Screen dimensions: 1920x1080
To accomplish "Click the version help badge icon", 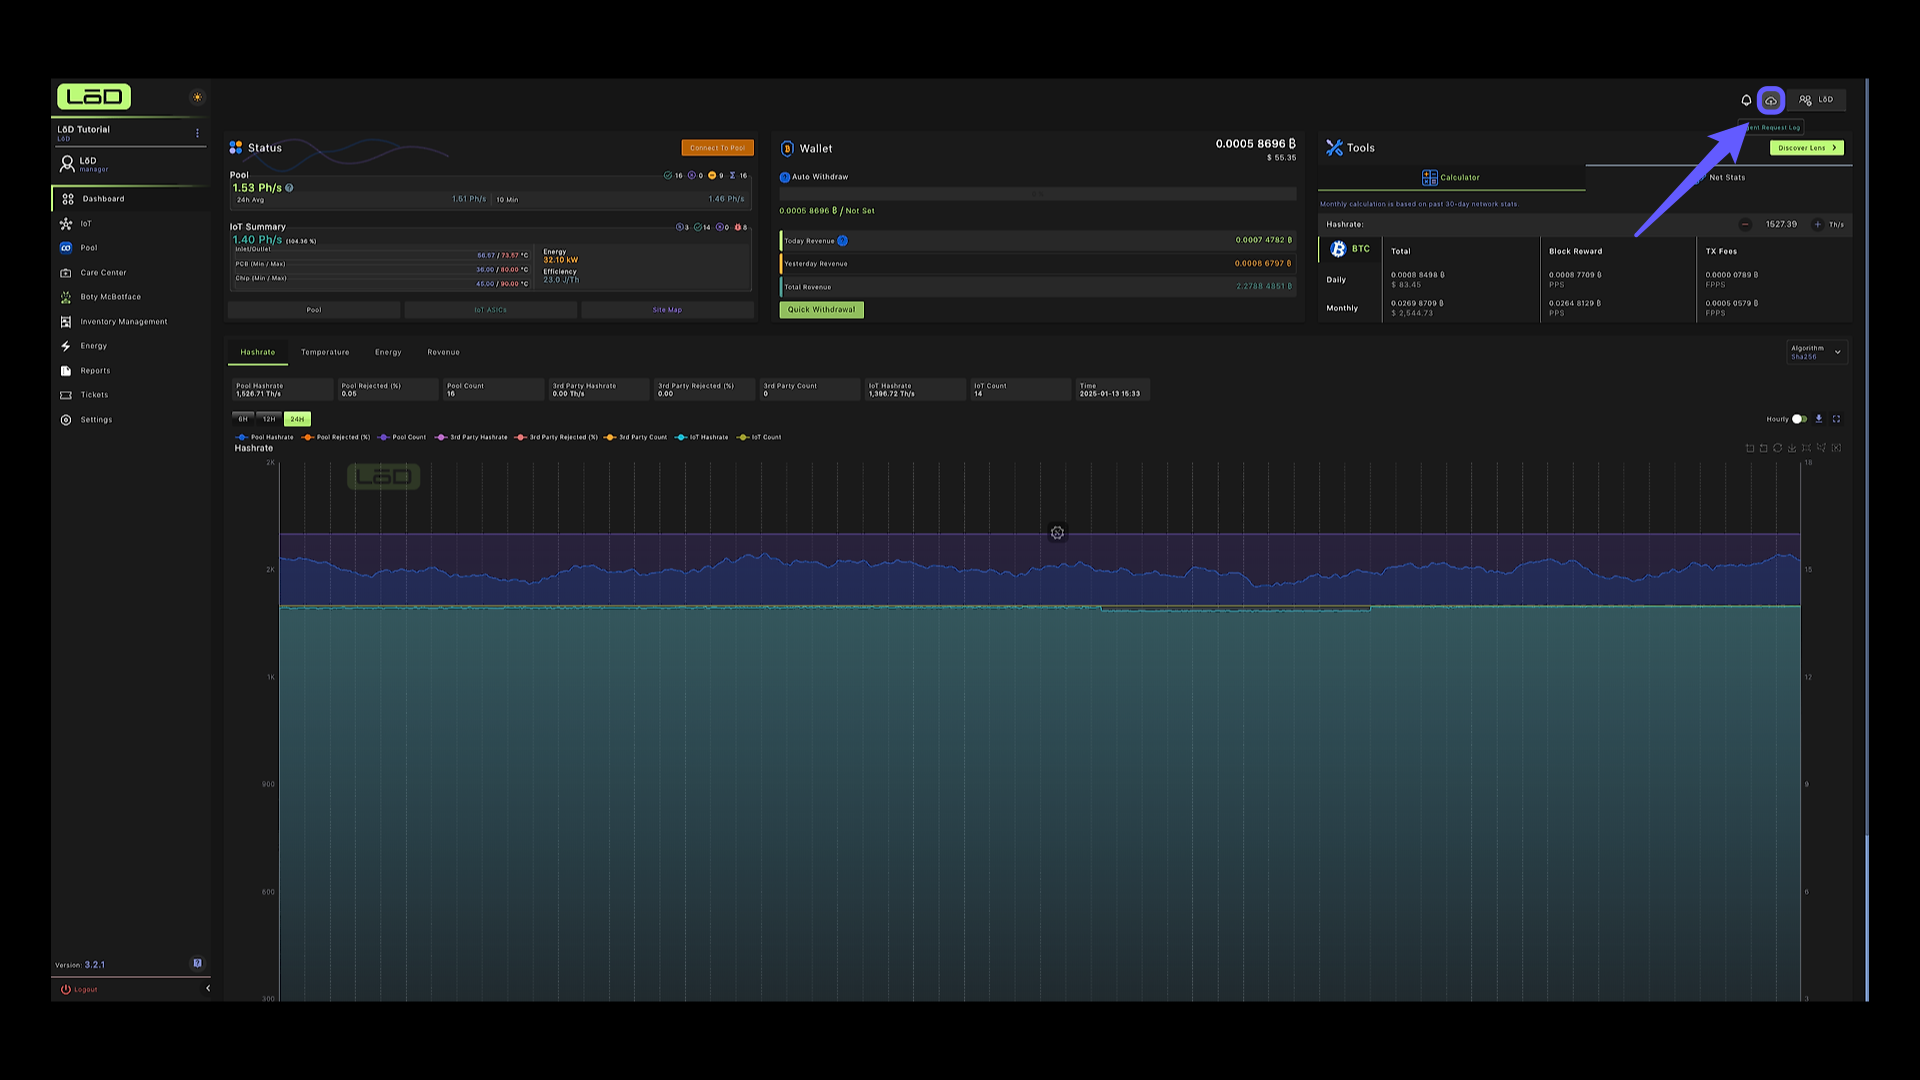I will pos(197,964).
